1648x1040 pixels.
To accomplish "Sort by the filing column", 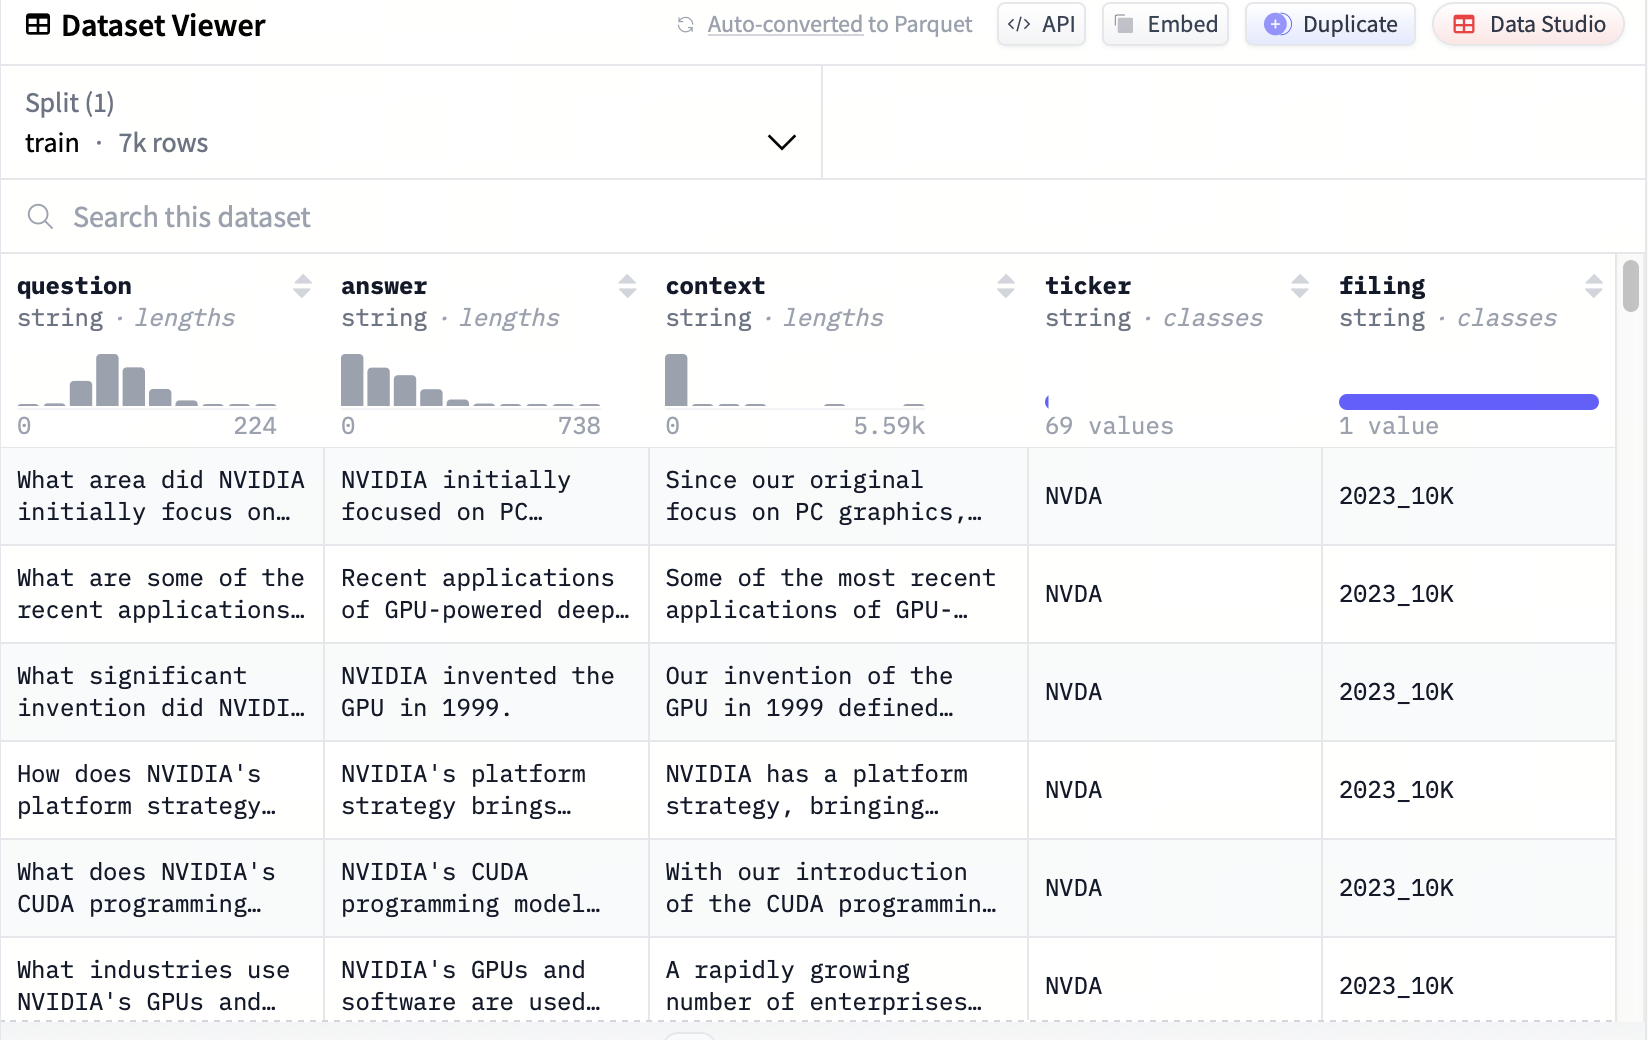I will click(x=1594, y=286).
